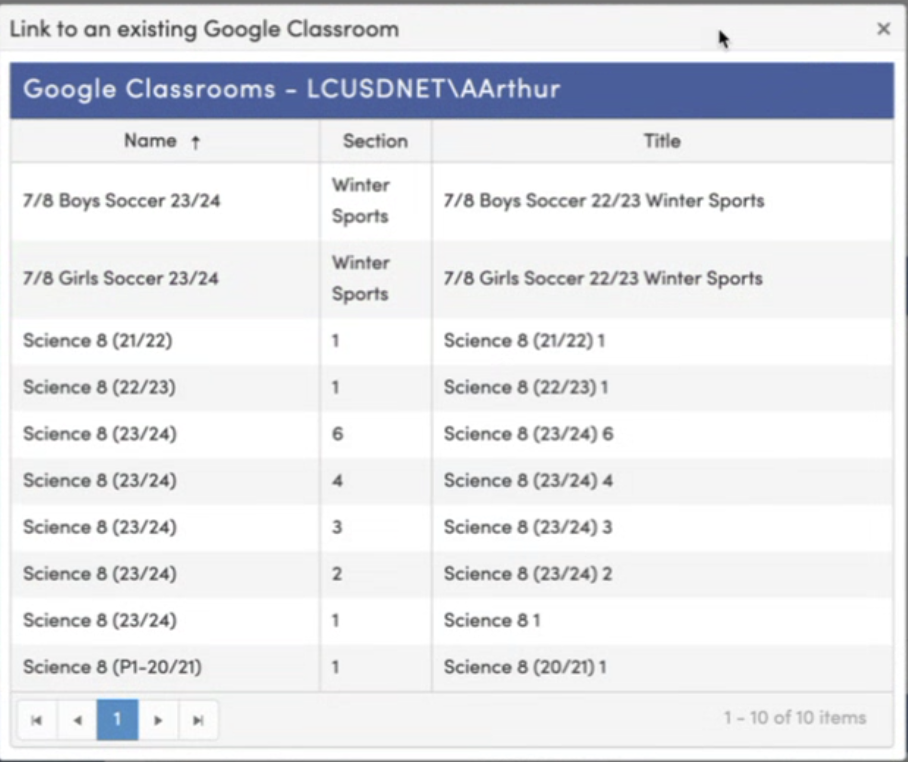Click Winter Sports section in Boys Soccer row

coord(361,200)
